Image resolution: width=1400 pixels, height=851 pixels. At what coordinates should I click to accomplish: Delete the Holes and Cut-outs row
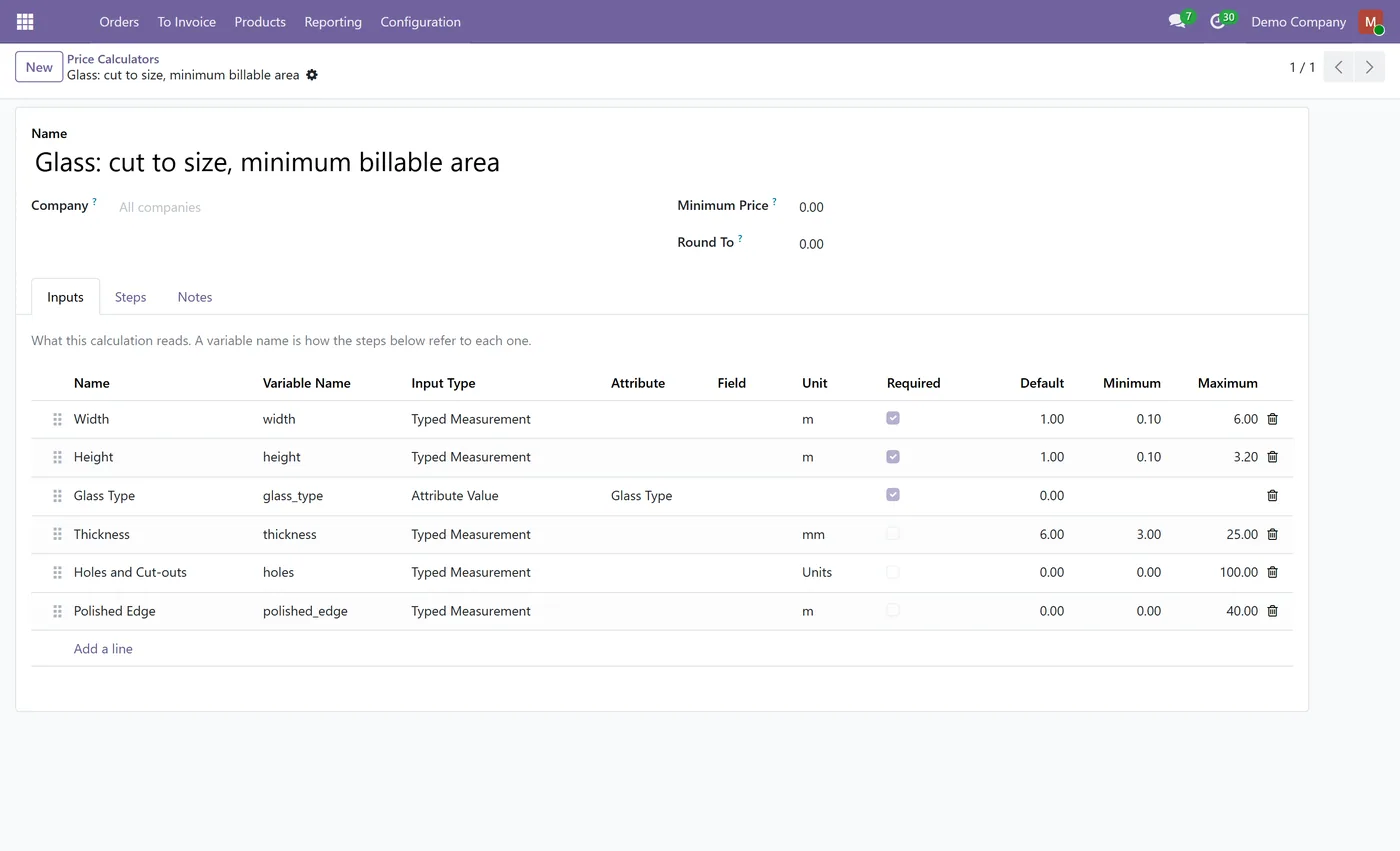point(1272,572)
